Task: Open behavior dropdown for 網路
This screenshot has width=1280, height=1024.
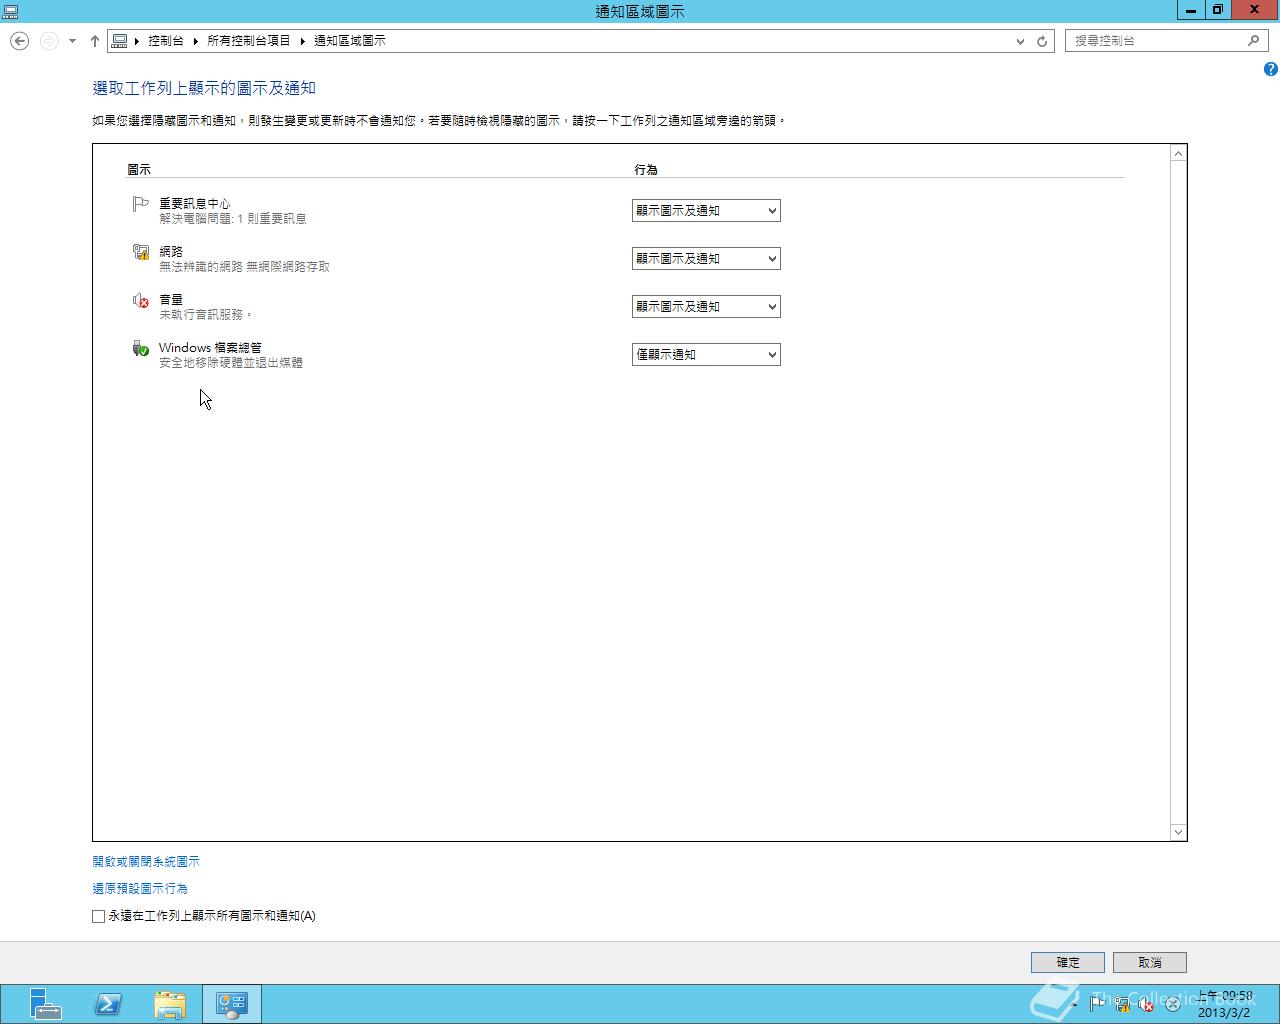Action: tap(706, 259)
